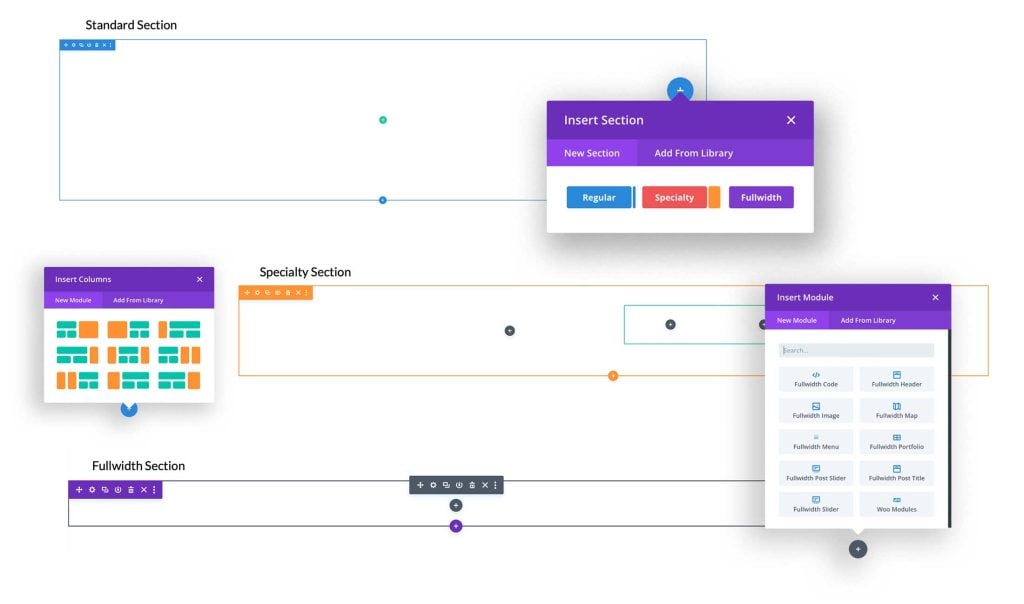Select the Fullwidth Slider module

(x=815, y=505)
